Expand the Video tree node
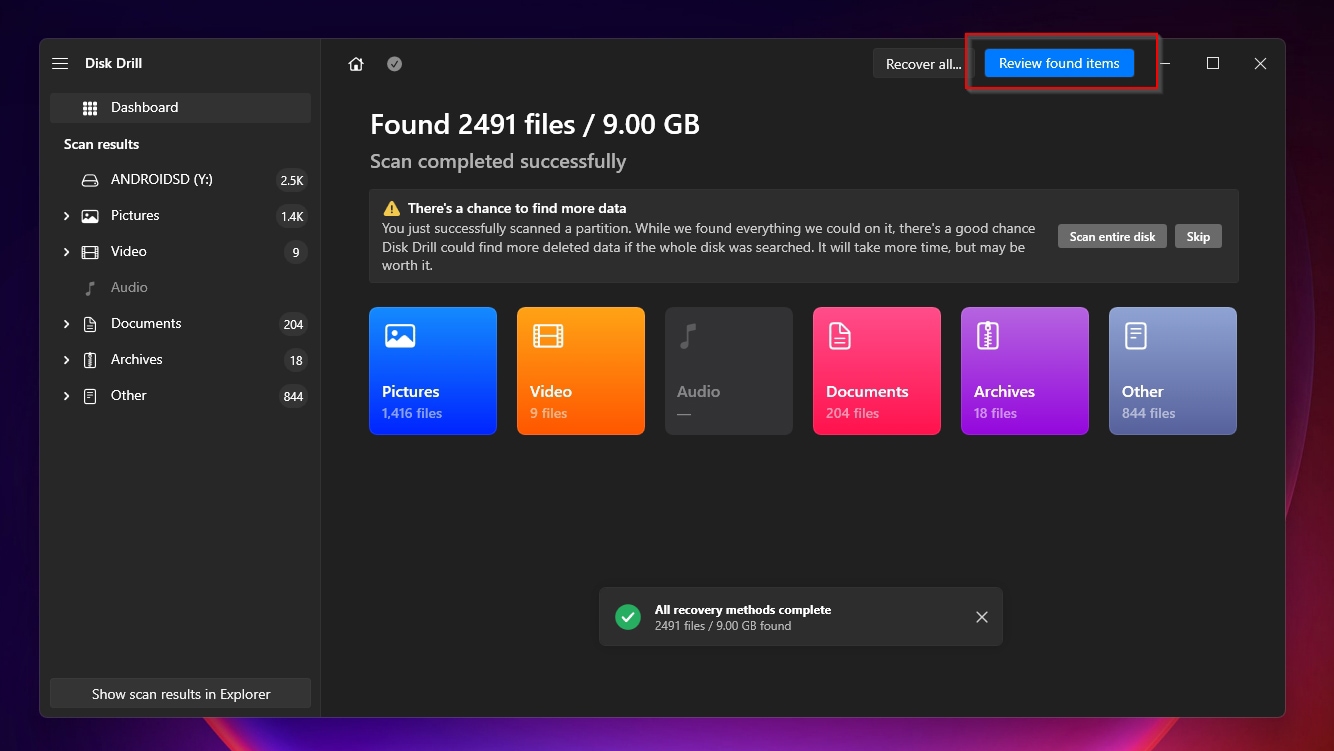 [x=66, y=252]
